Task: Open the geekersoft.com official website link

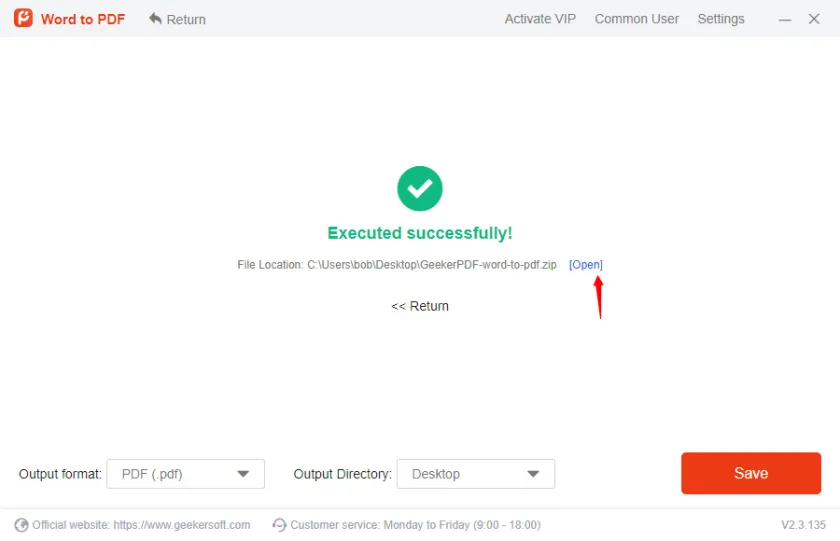Action: [x=181, y=525]
